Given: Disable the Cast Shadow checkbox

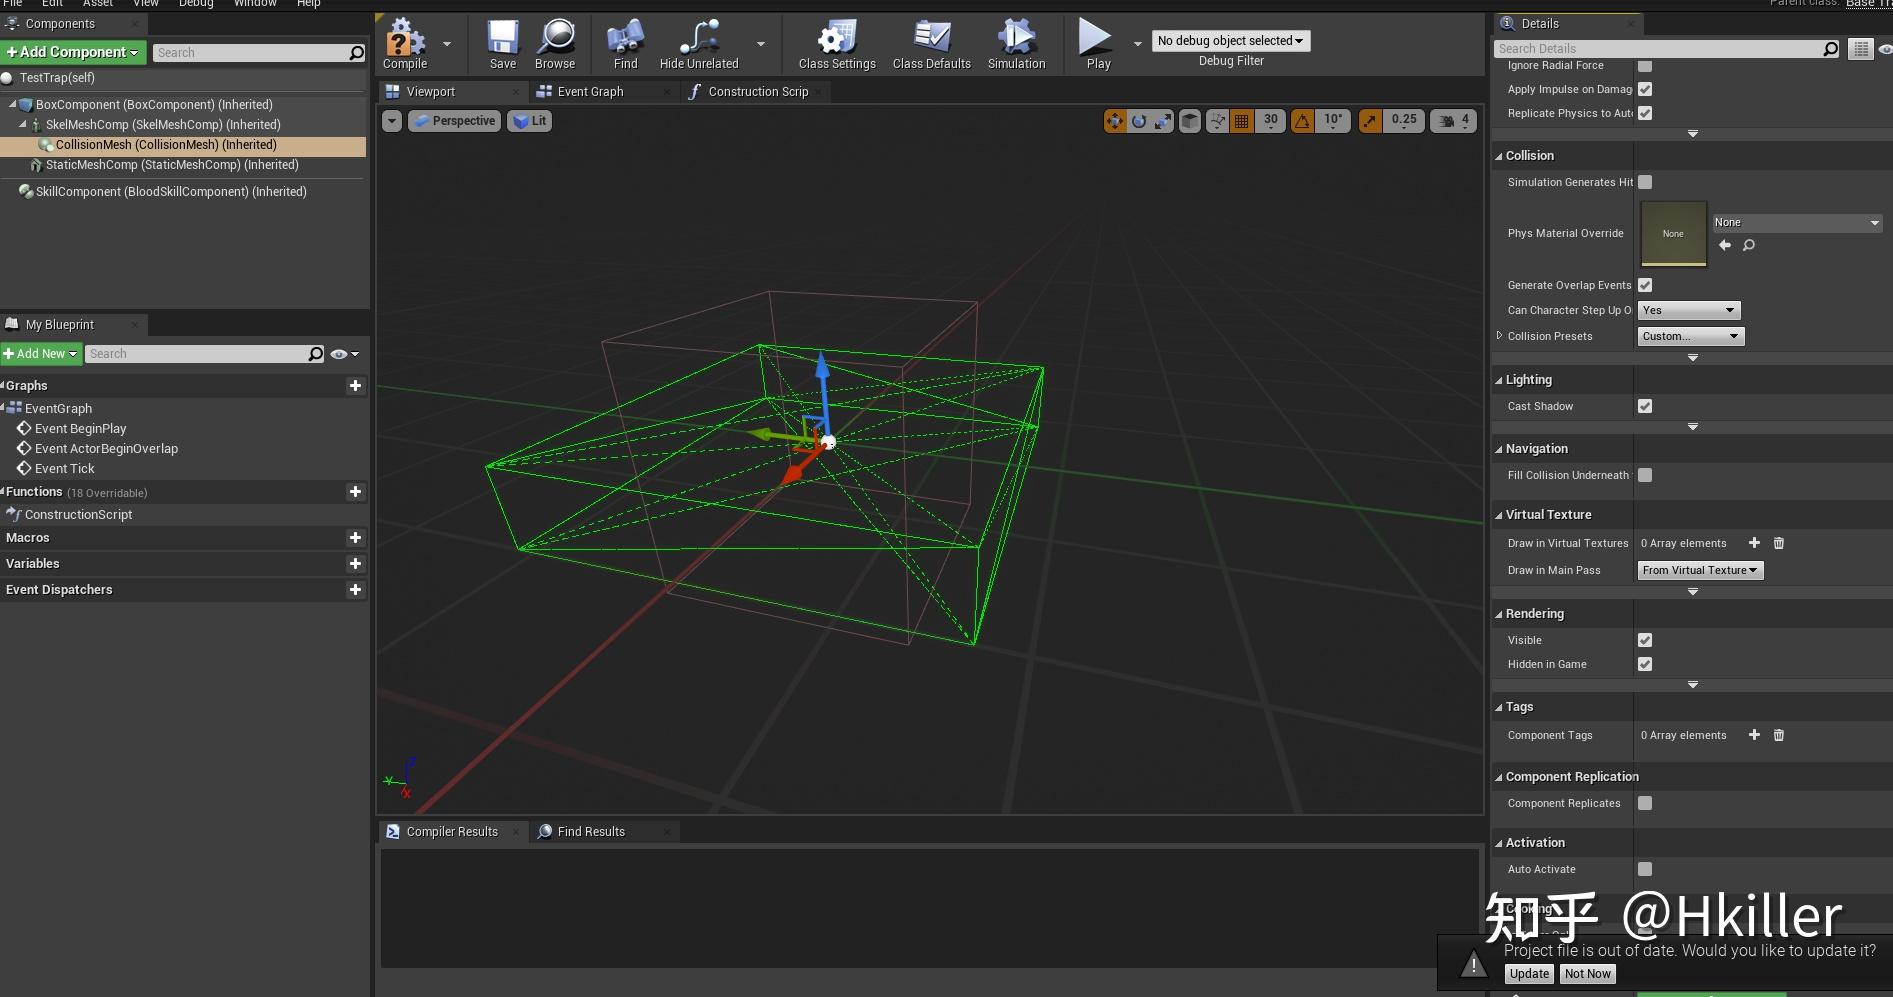Looking at the screenshot, I should click(x=1645, y=406).
